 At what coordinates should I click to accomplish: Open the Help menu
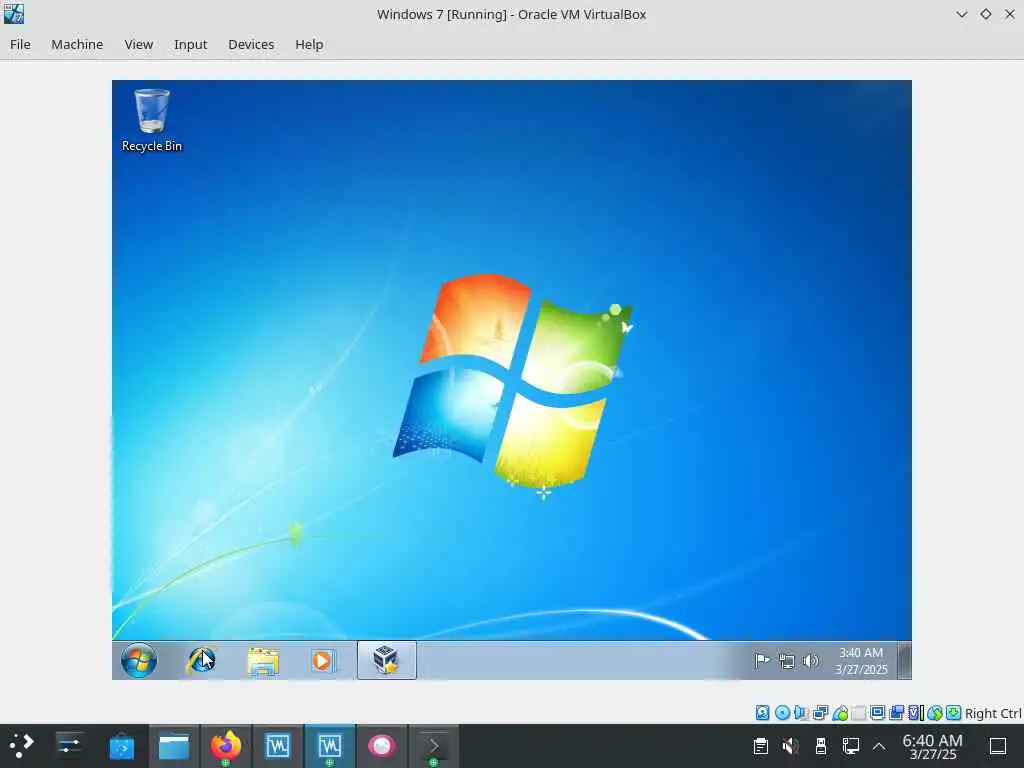click(x=309, y=44)
